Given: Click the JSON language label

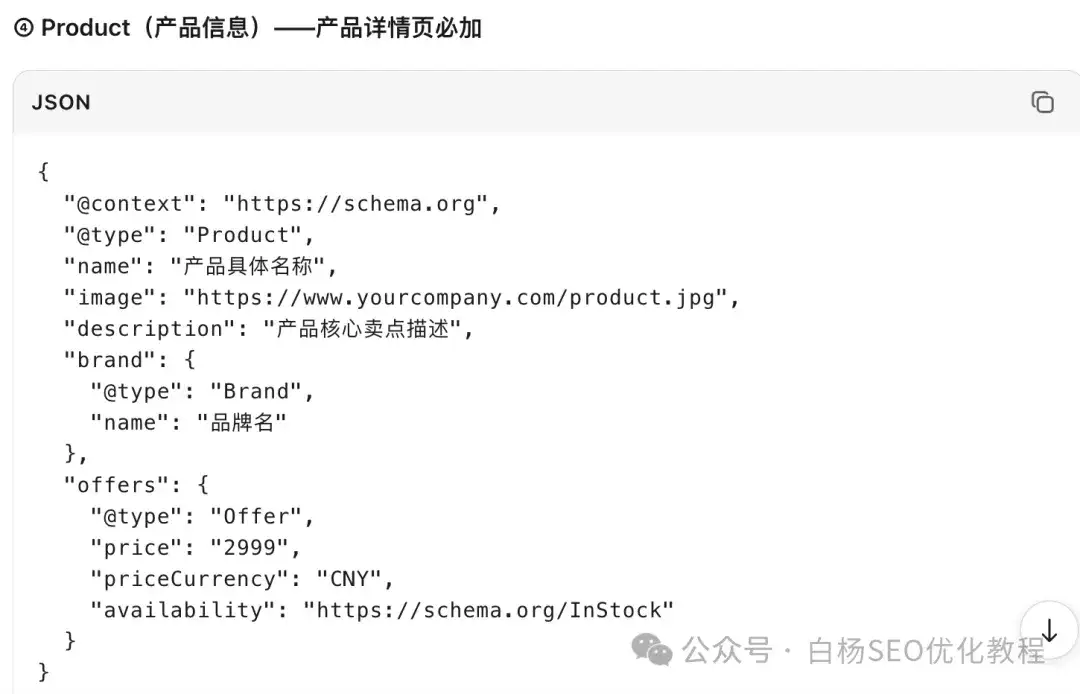Looking at the screenshot, I should point(61,102).
